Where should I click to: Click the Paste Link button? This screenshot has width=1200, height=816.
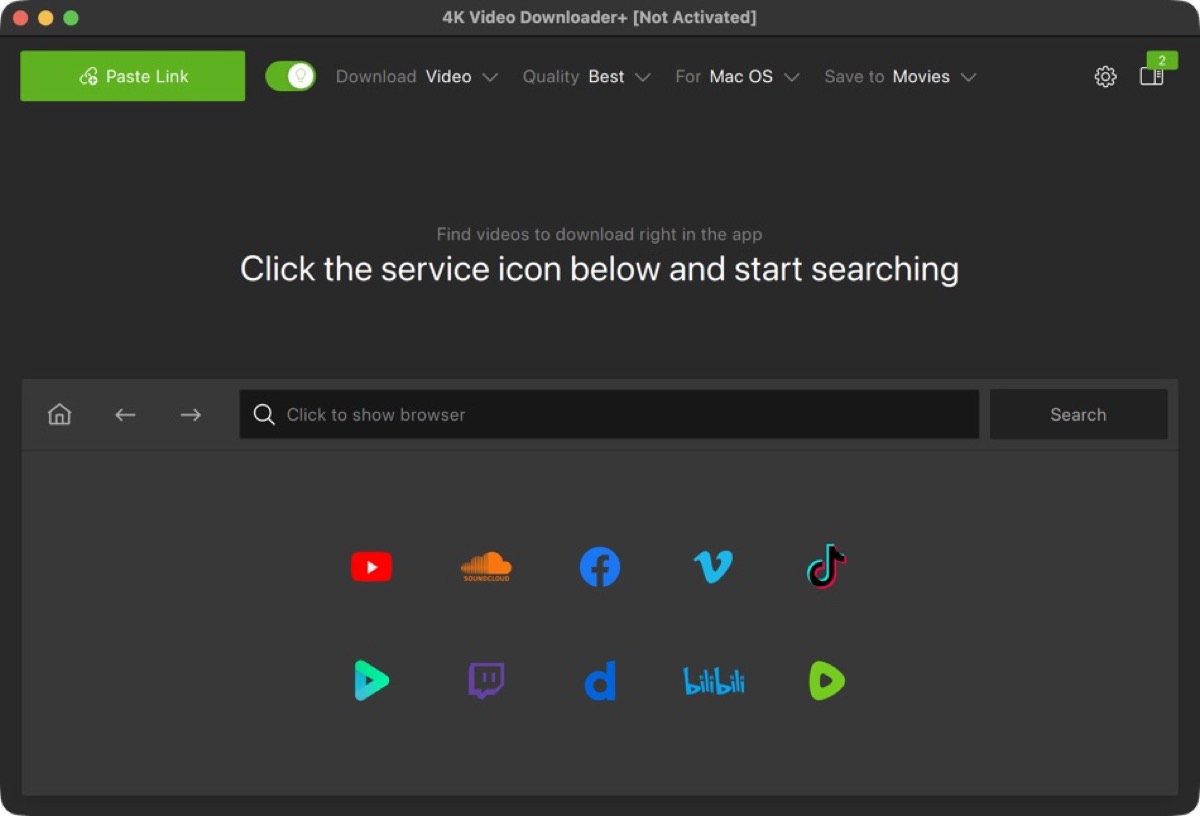(133, 76)
